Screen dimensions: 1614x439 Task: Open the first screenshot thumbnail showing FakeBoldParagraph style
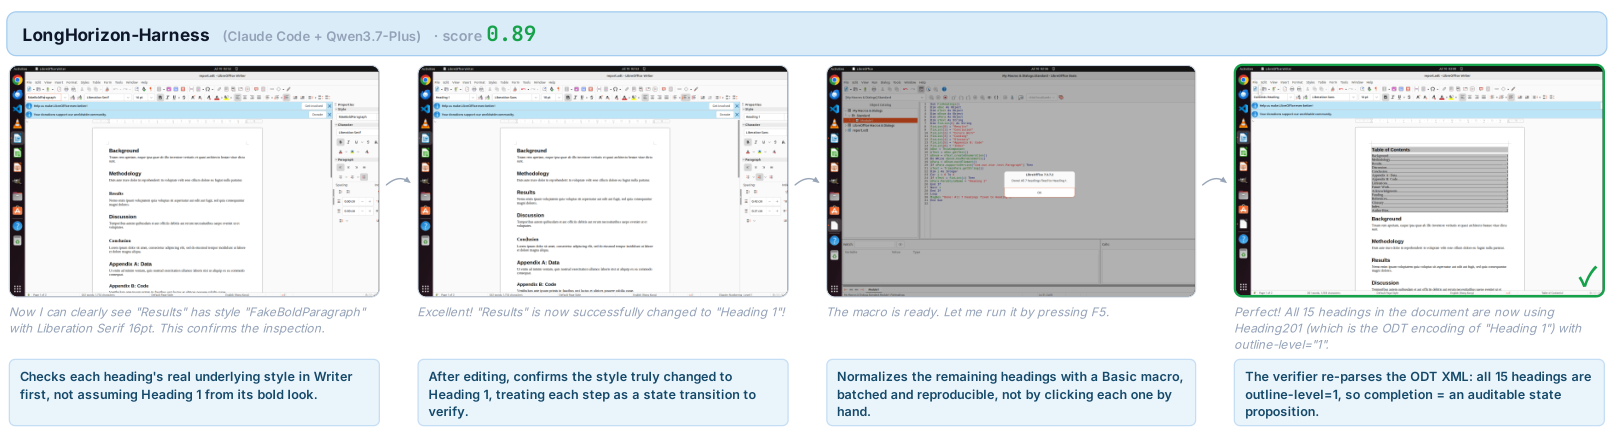coord(194,181)
